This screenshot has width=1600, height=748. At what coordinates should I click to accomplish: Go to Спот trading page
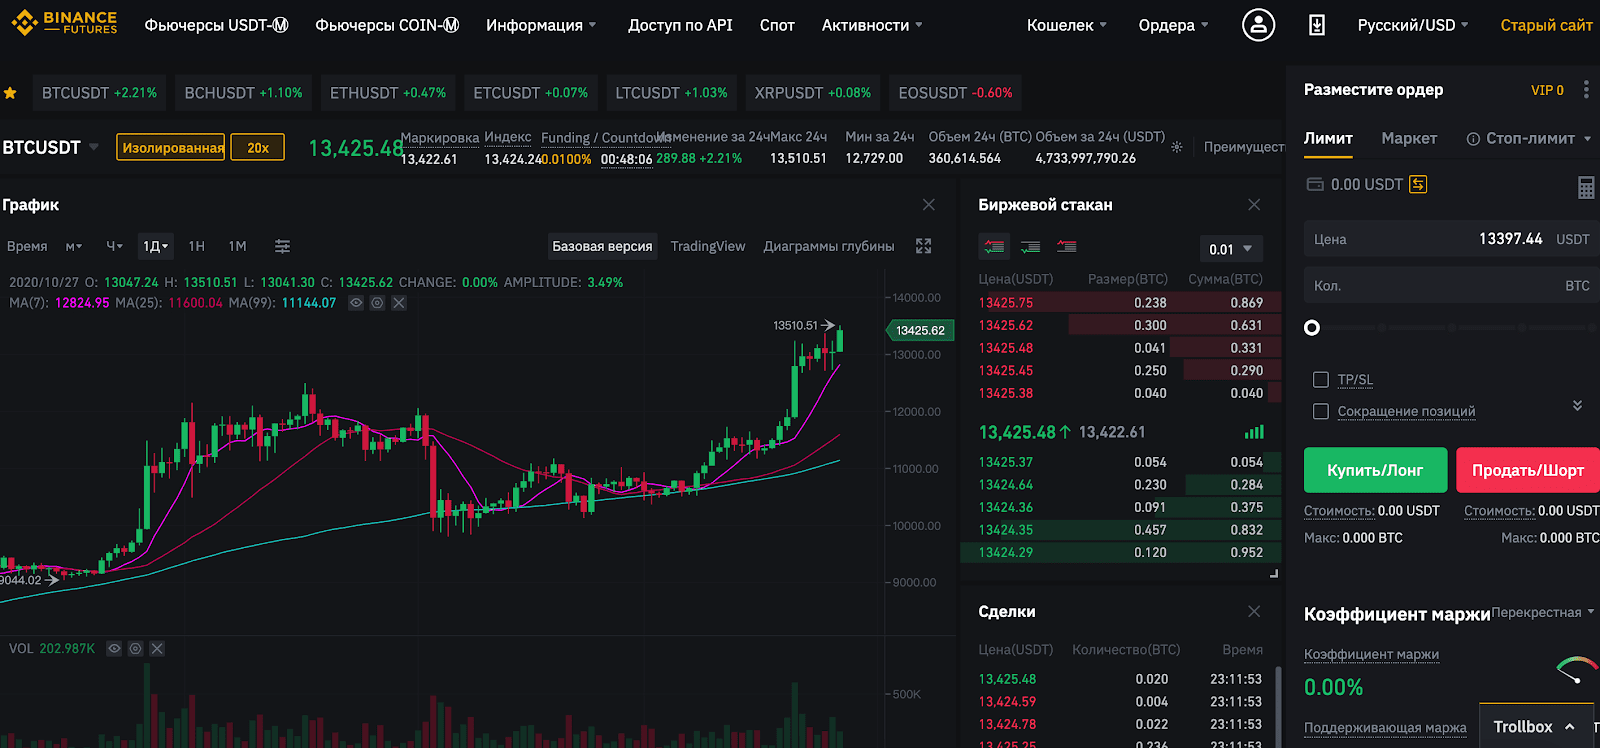point(777,25)
